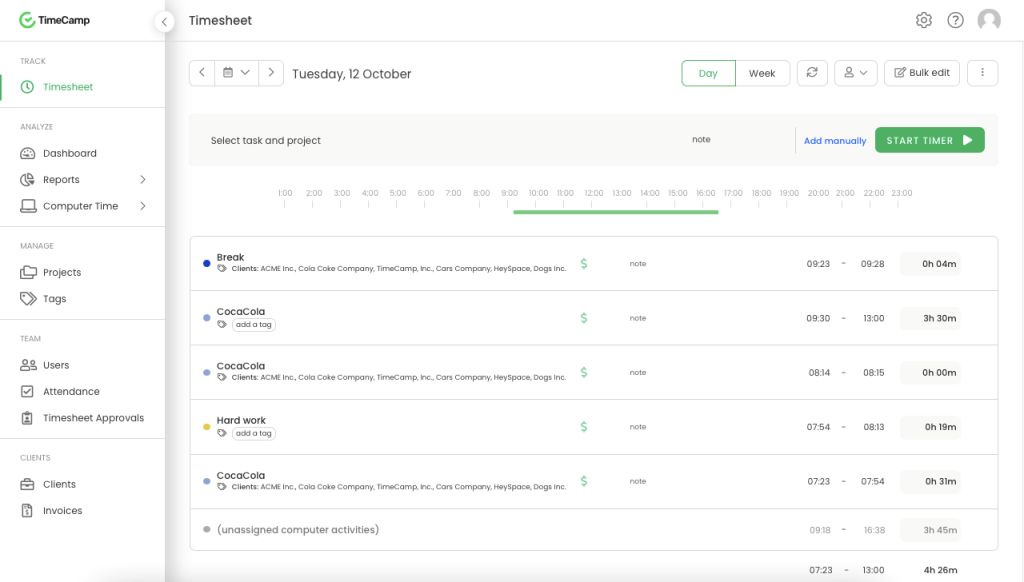
Task: Open user profile avatar
Action: tap(989, 20)
